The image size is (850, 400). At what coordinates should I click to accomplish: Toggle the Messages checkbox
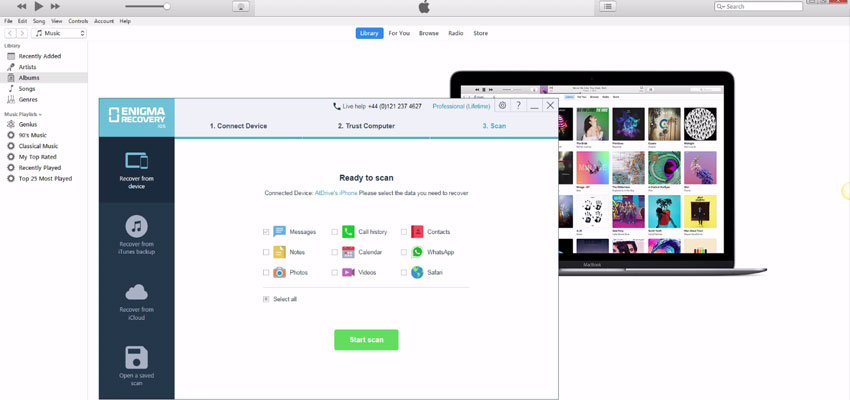click(x=266, y=232)
